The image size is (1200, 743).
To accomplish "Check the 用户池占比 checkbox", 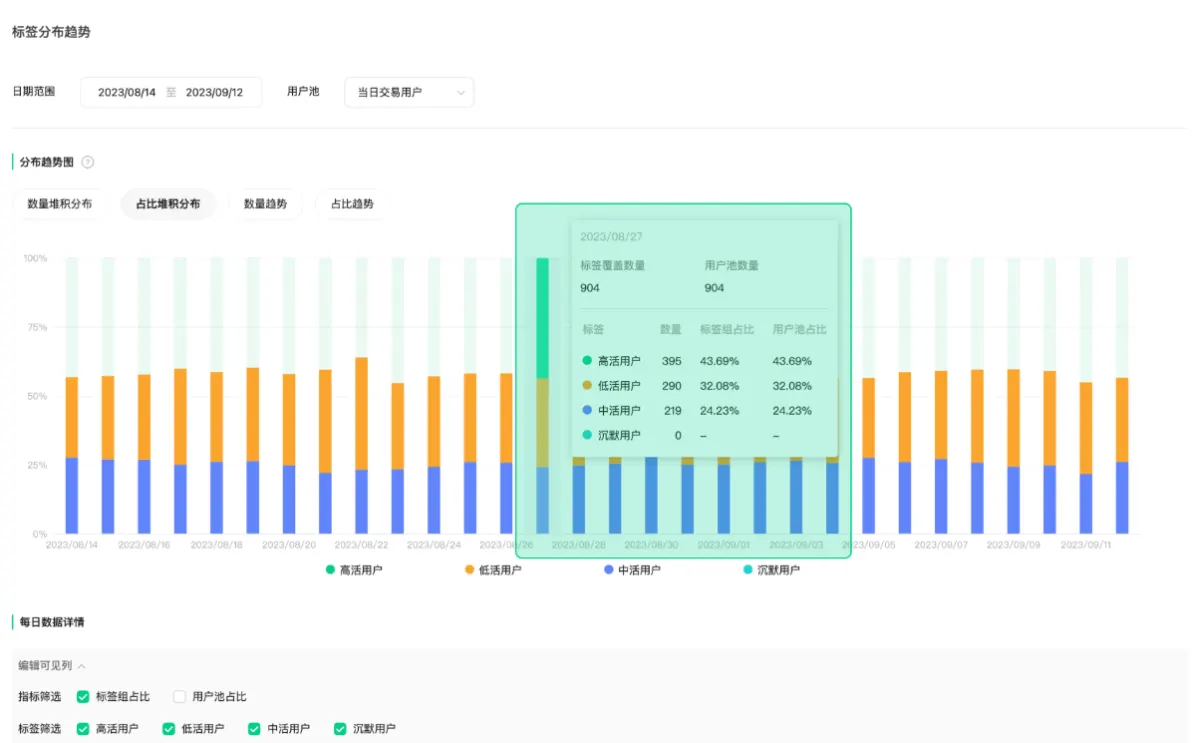I will [x=179, y=697].
